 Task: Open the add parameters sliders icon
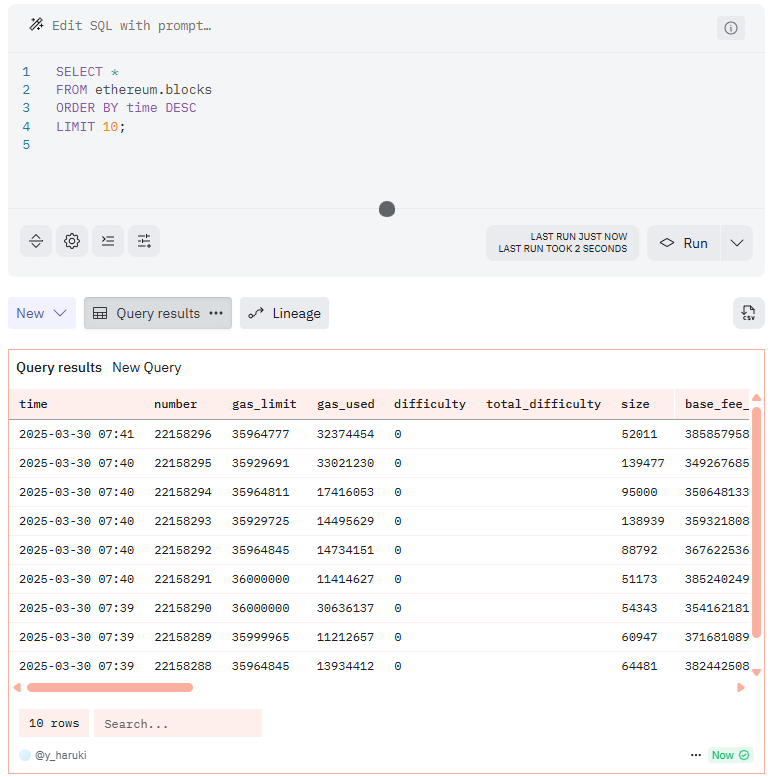pos(144,241)
